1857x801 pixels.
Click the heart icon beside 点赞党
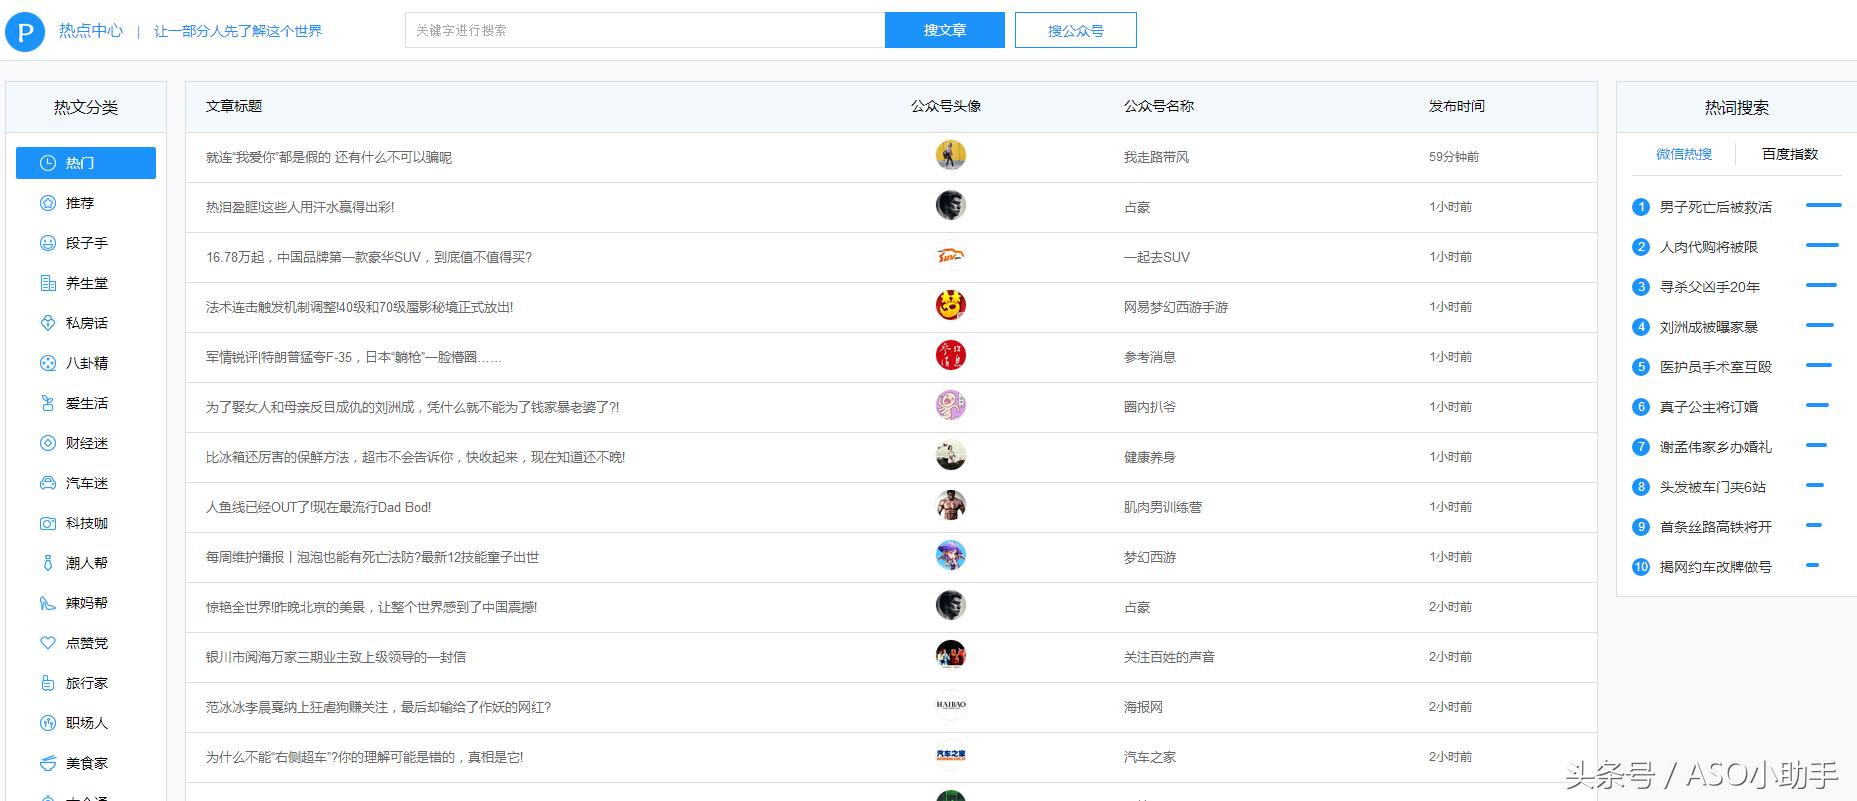tap(47, 643)
